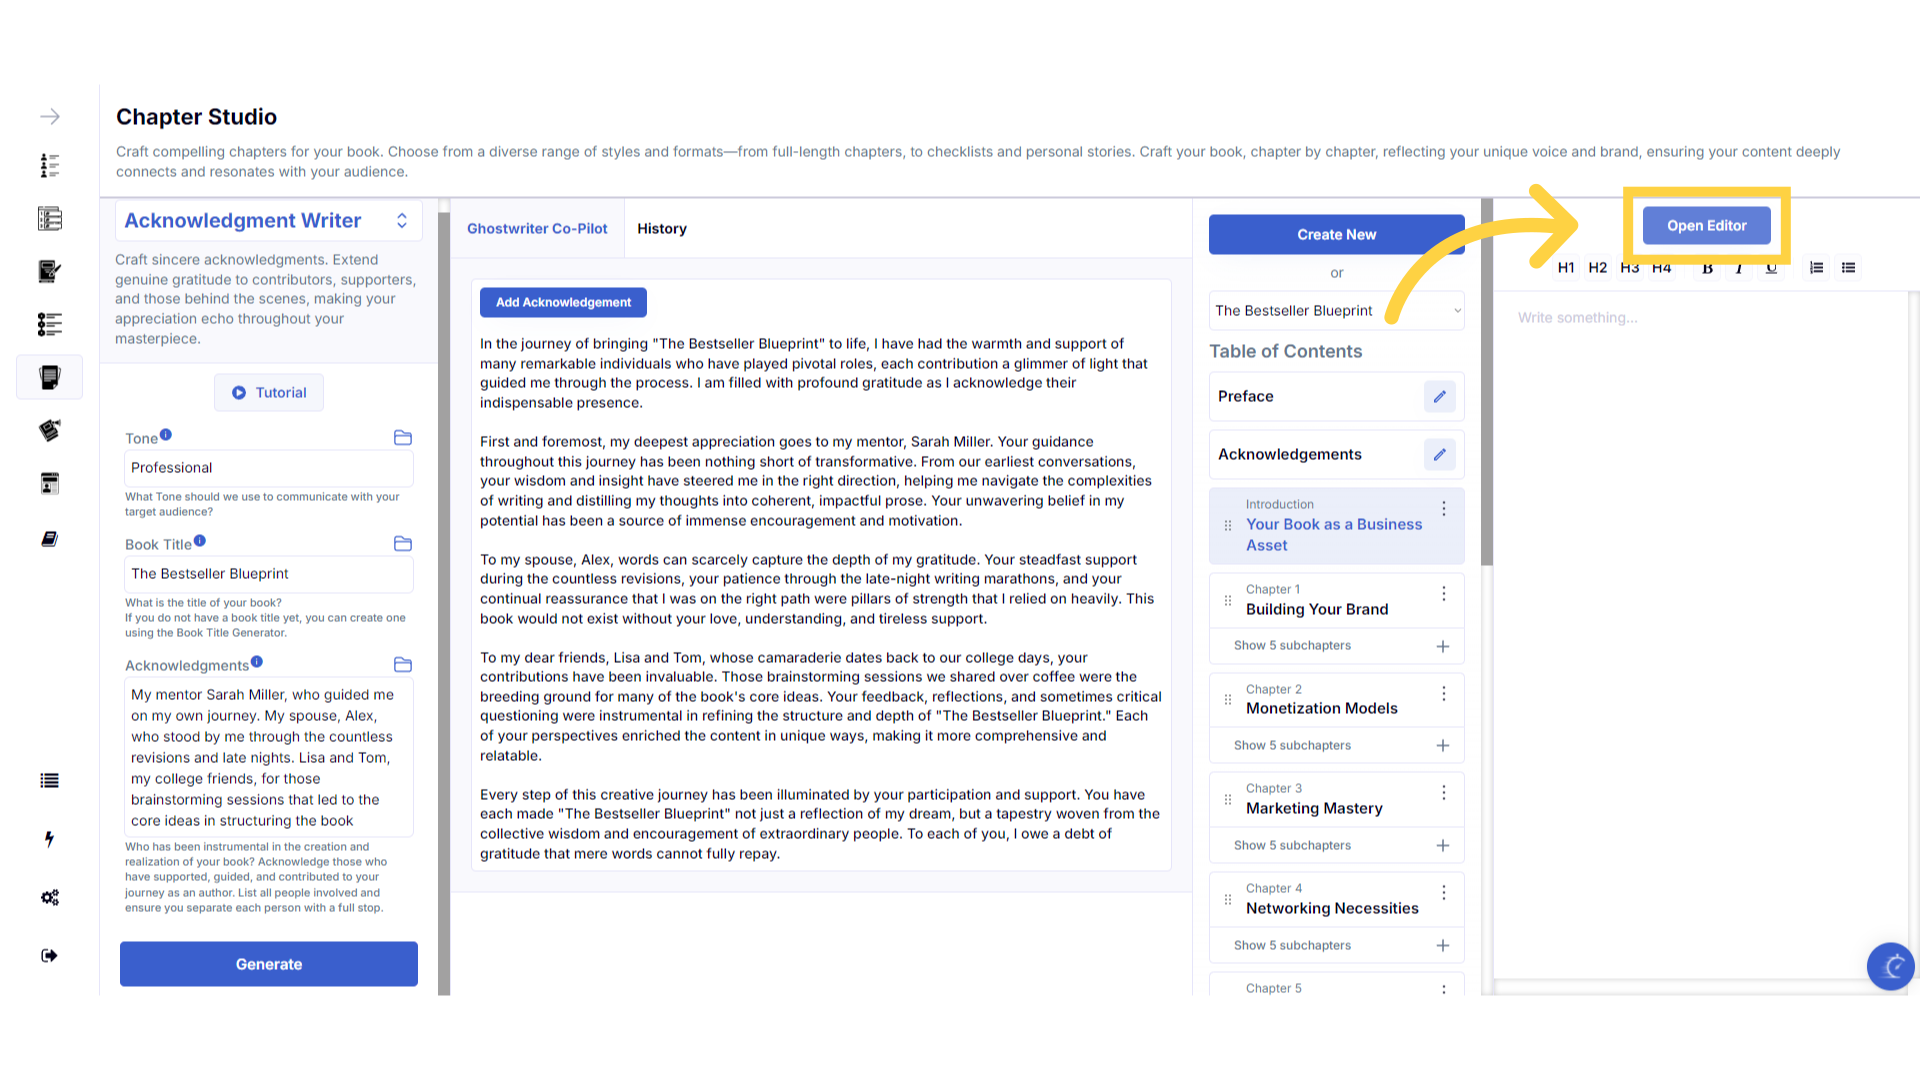Select the Ghostwriter Co-Pilot tab
The image size is (1920, 1080).
click(537, 229)
